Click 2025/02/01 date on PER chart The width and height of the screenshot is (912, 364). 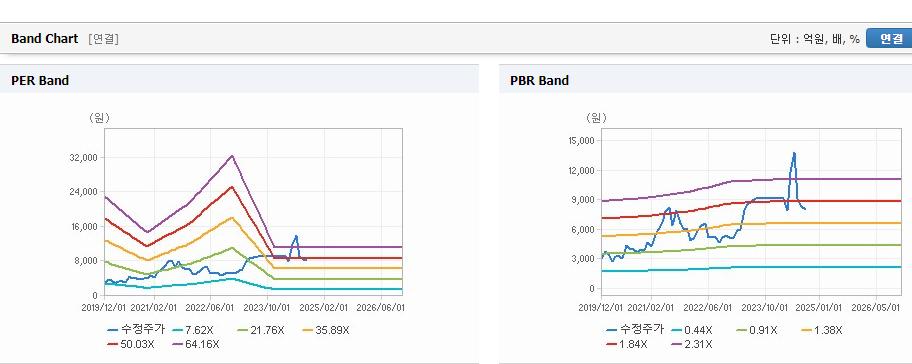pos(324,307)
